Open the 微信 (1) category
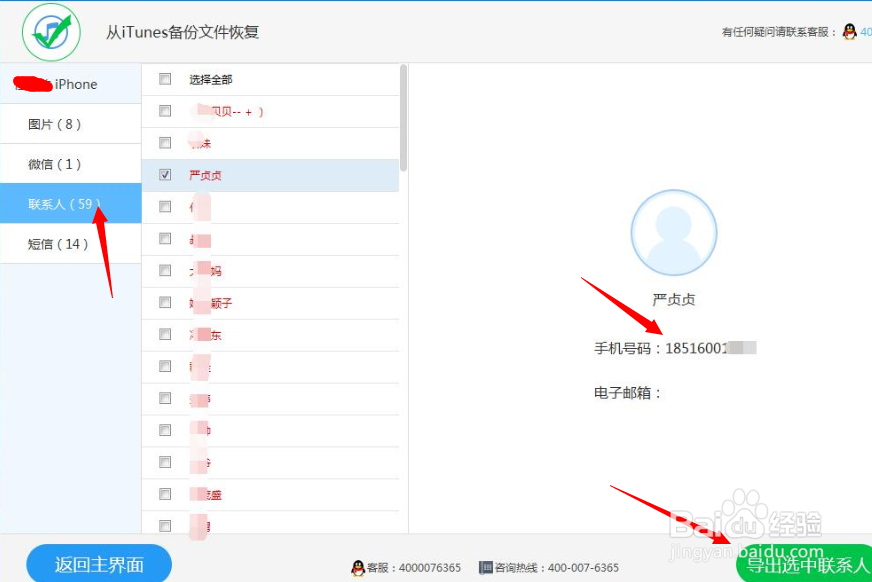872x582 pixels. click(x=71, y=164)
